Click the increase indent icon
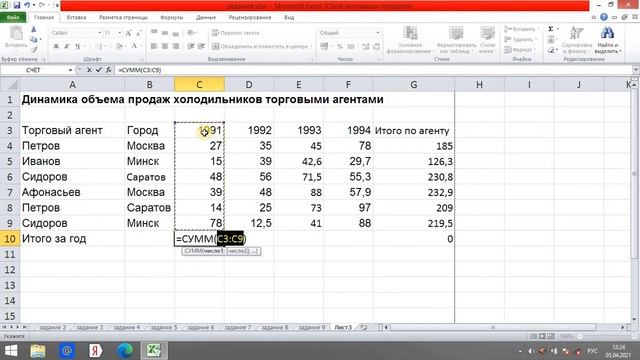Screen dimensions: 640x360 pyautogui.click(x=201, y=46)
